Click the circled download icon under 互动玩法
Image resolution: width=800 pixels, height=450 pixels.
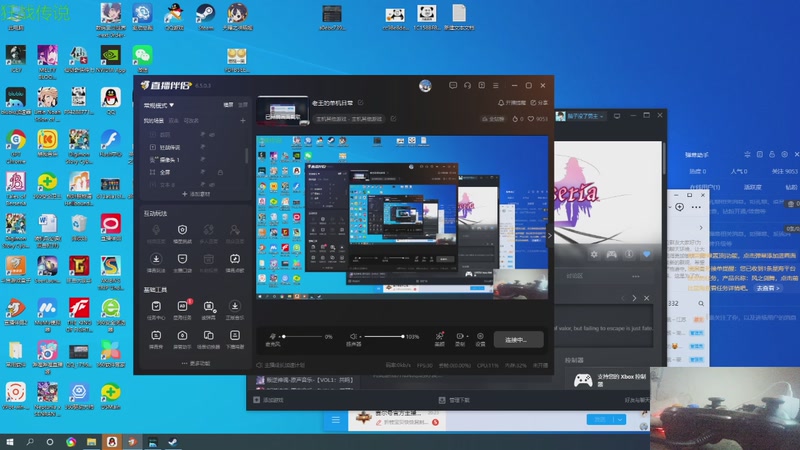pos(156,259)
